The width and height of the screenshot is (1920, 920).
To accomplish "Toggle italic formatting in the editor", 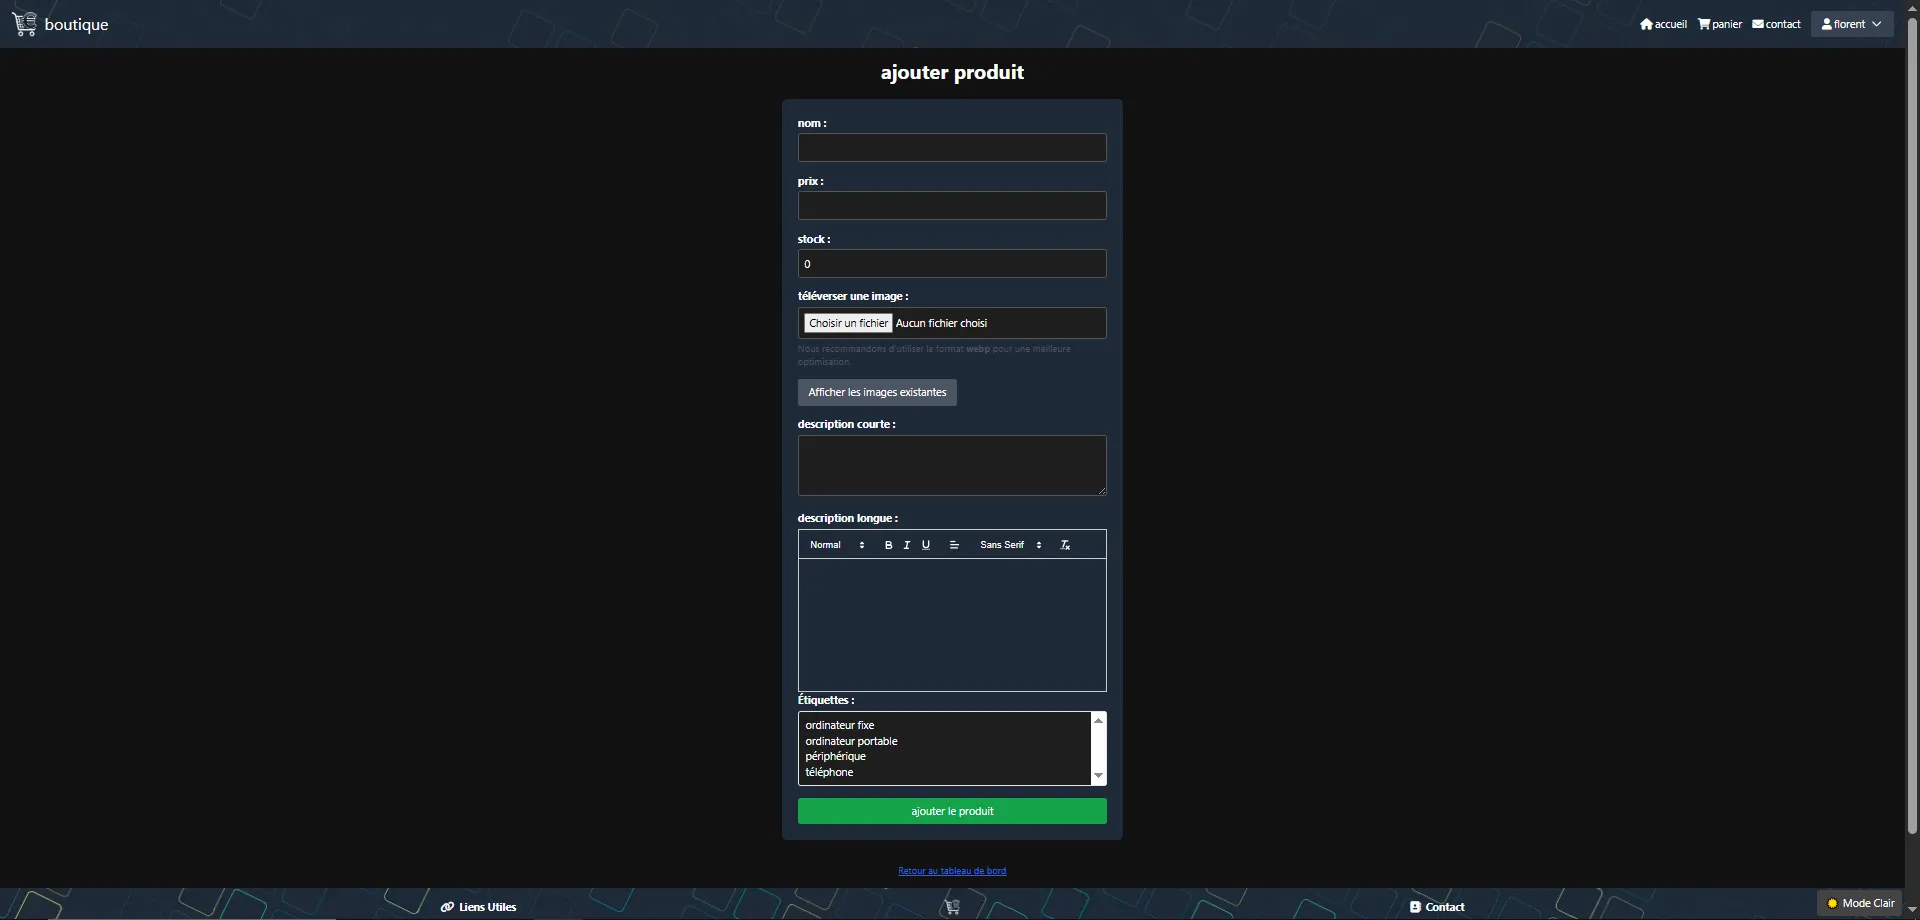I will point(907,545).
